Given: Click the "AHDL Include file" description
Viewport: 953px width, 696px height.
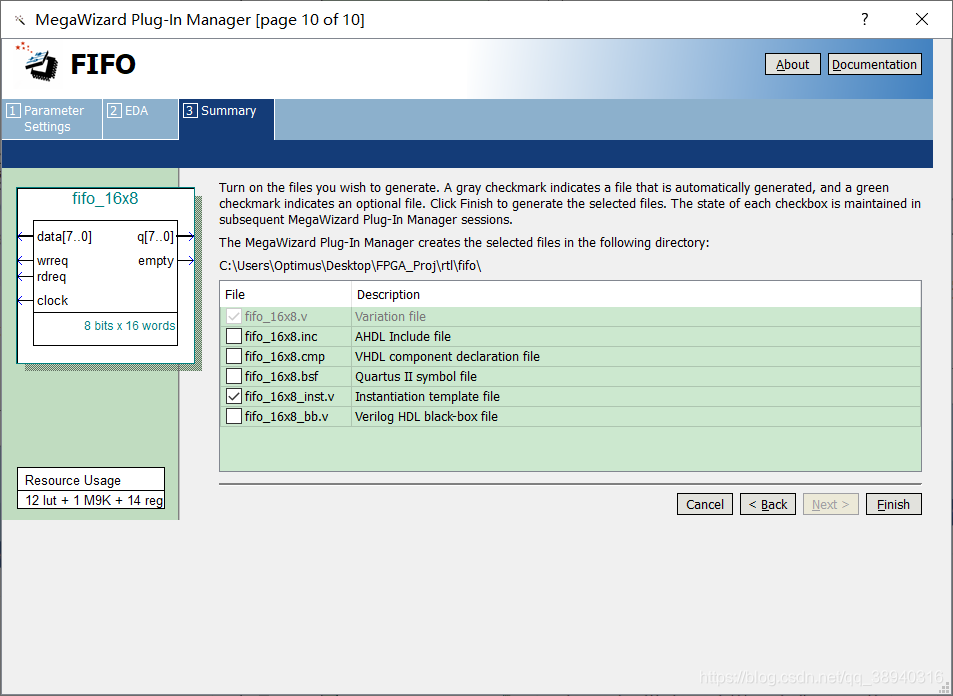Looking at the screenshot, I should [403, 336].
